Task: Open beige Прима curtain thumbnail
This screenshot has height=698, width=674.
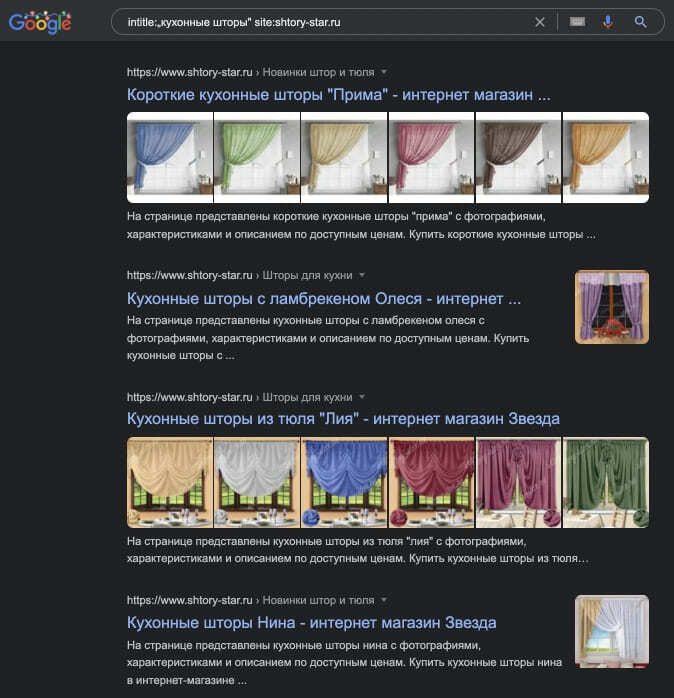Action: (344, 157)
